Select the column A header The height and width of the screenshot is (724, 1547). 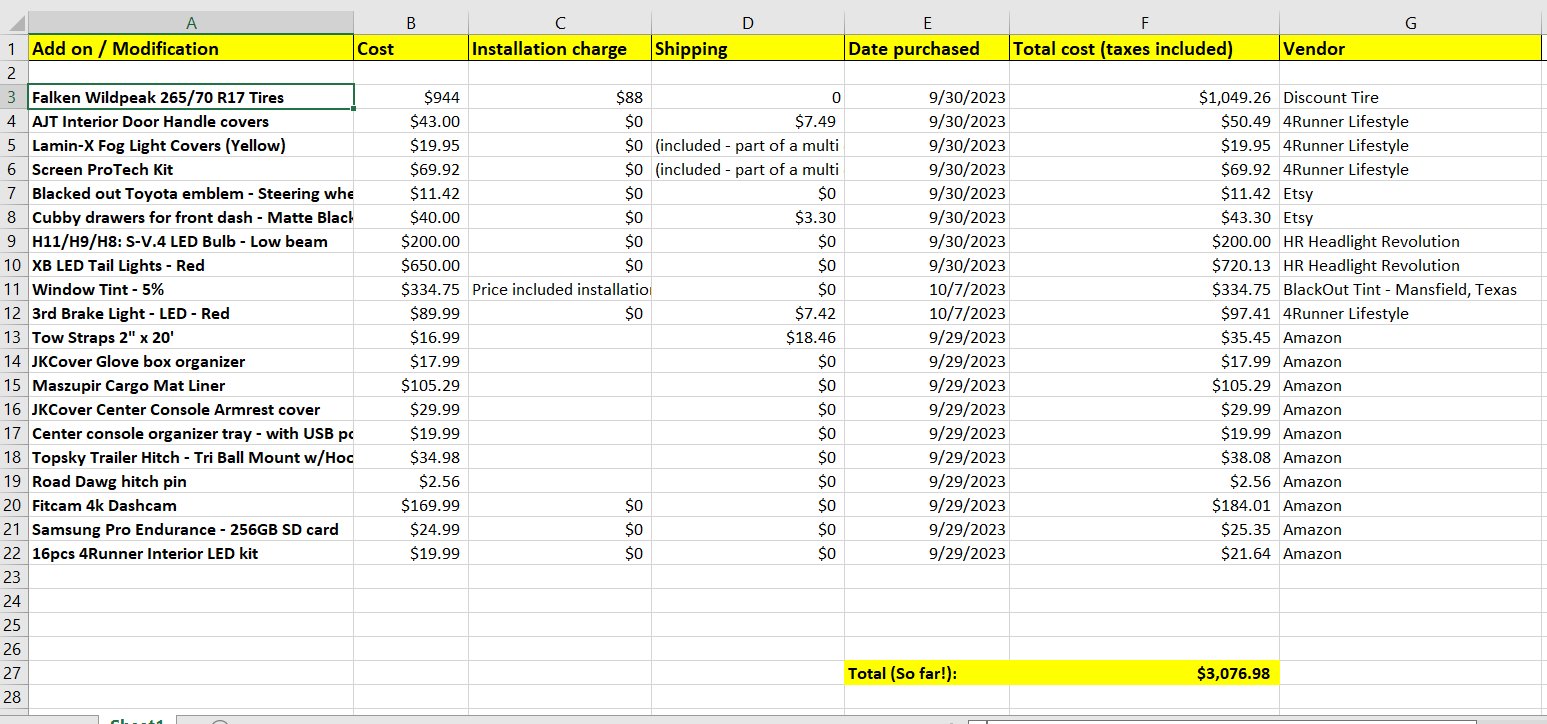tap(191, 23)
